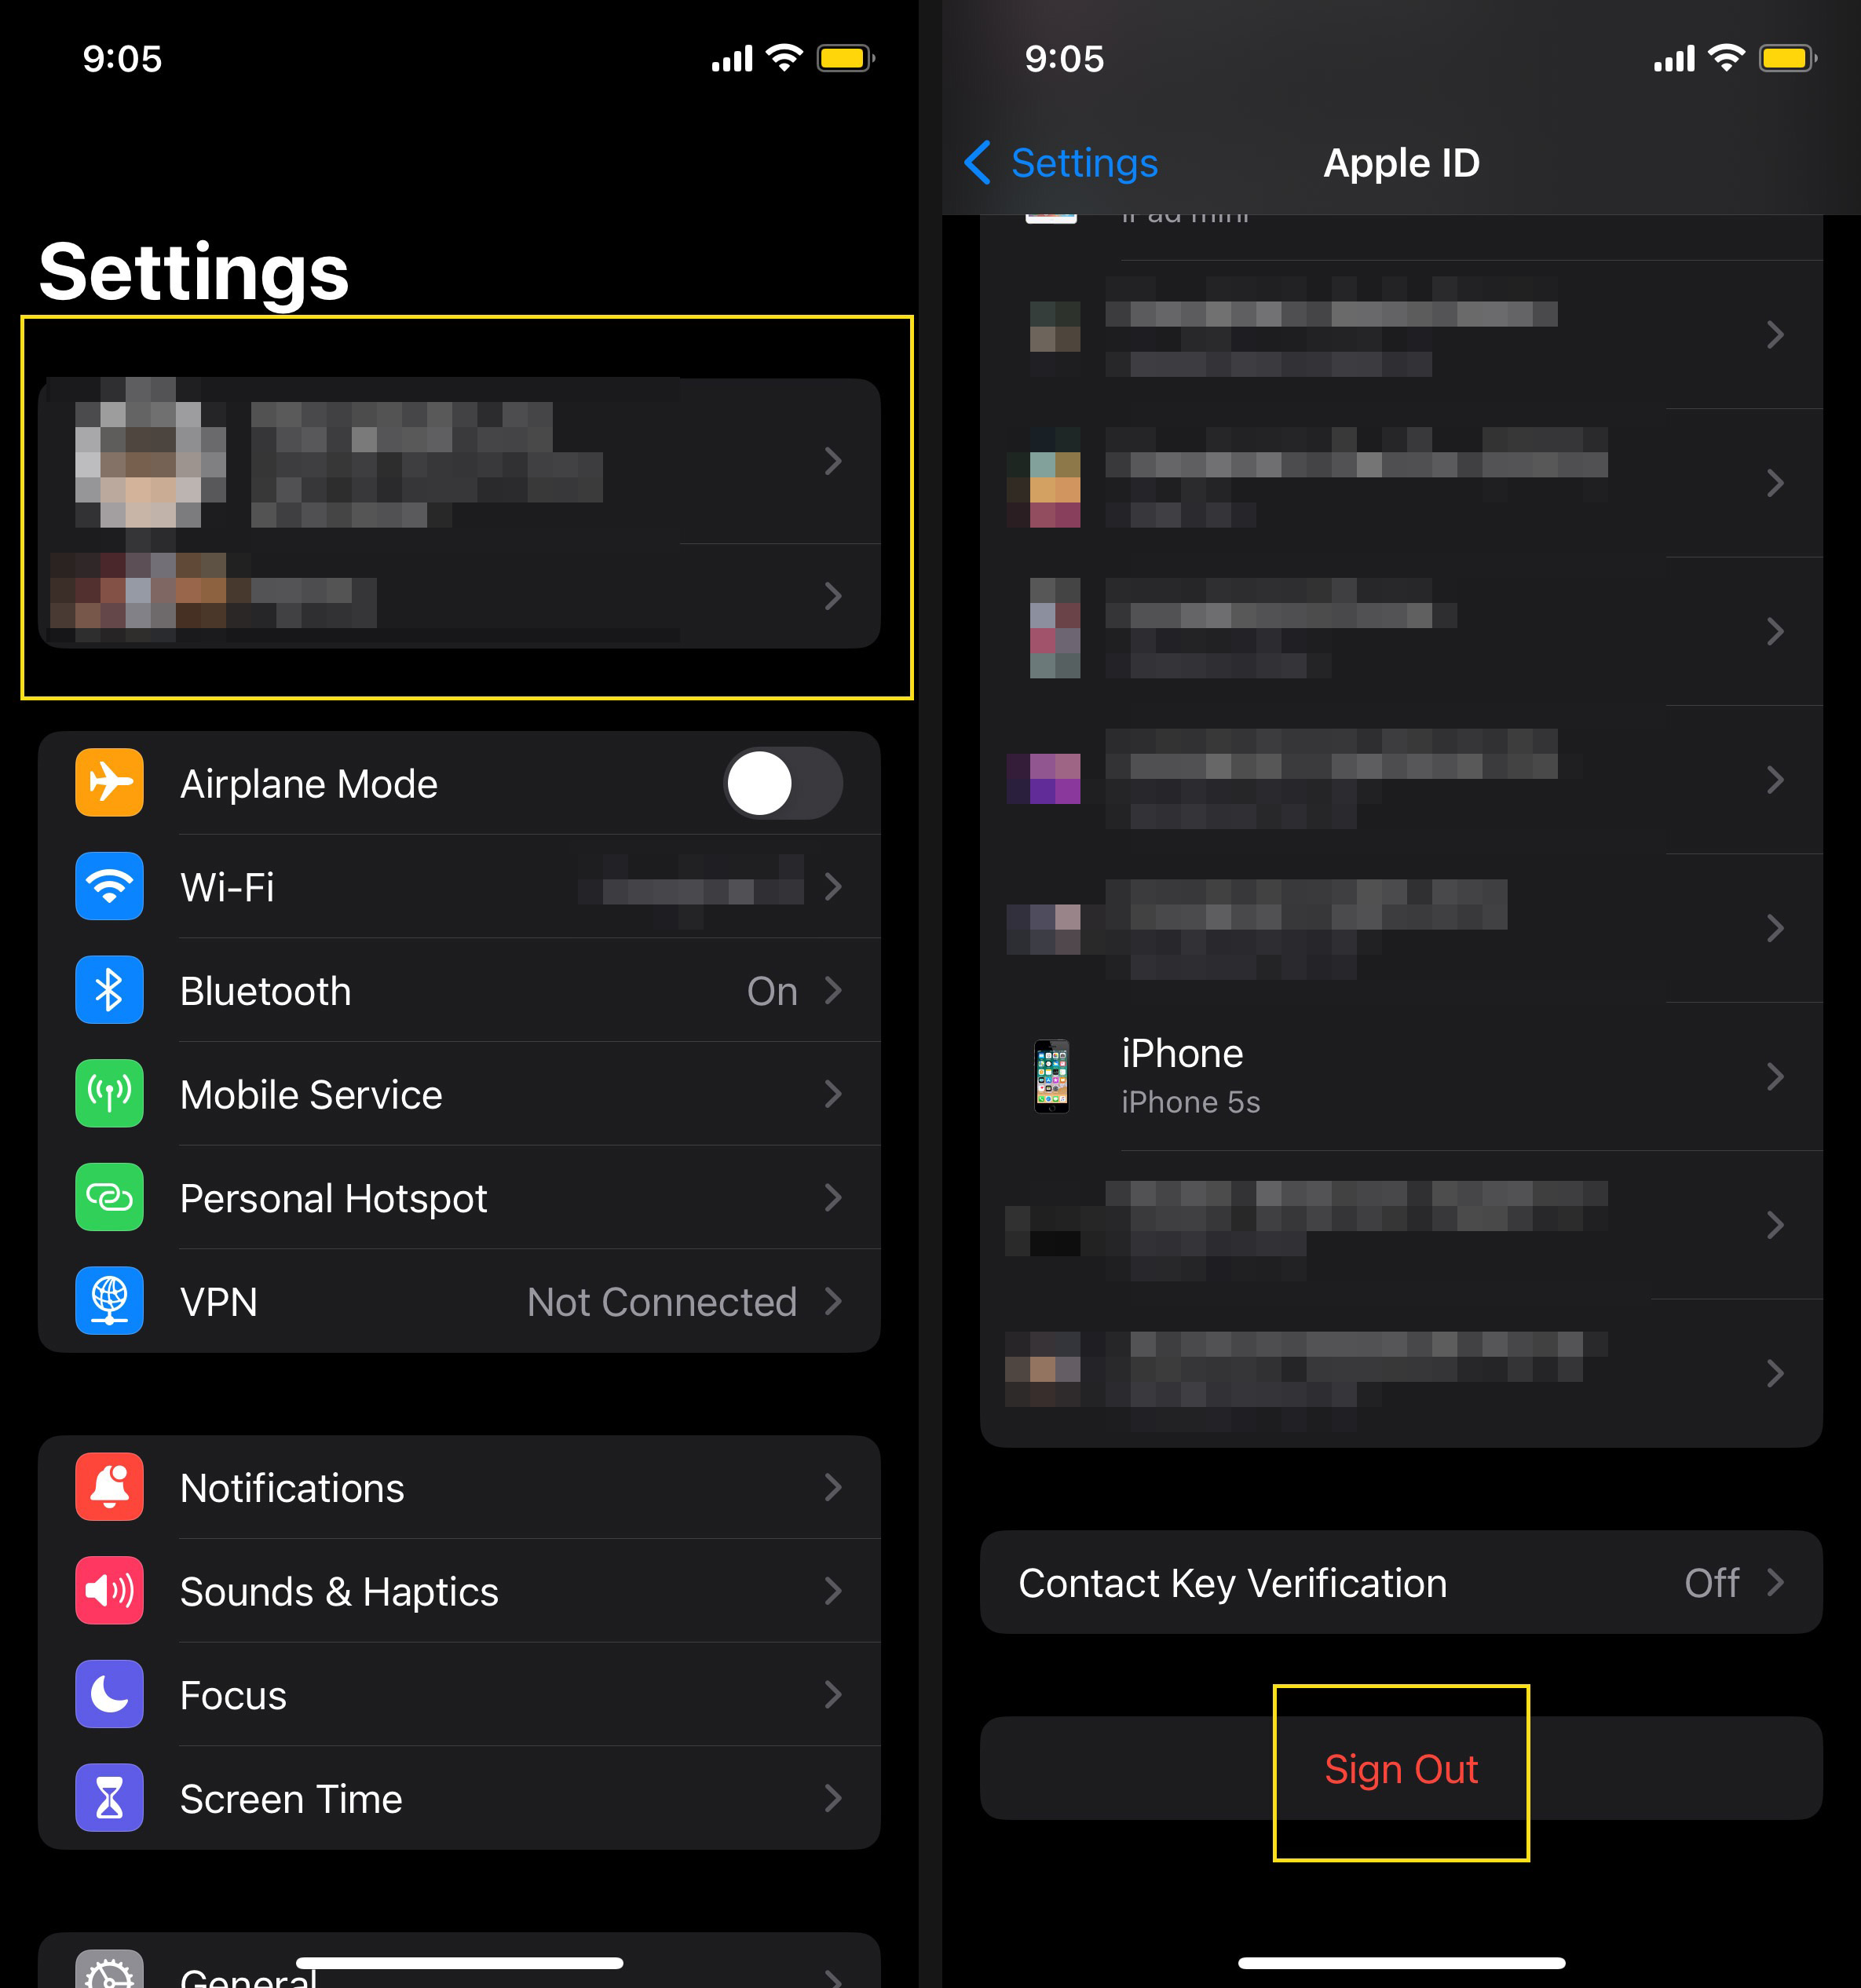This screenshot has width=1861, height=1988.
Task: Tap the Mobile Service icon
Action: pos(108,1093)
